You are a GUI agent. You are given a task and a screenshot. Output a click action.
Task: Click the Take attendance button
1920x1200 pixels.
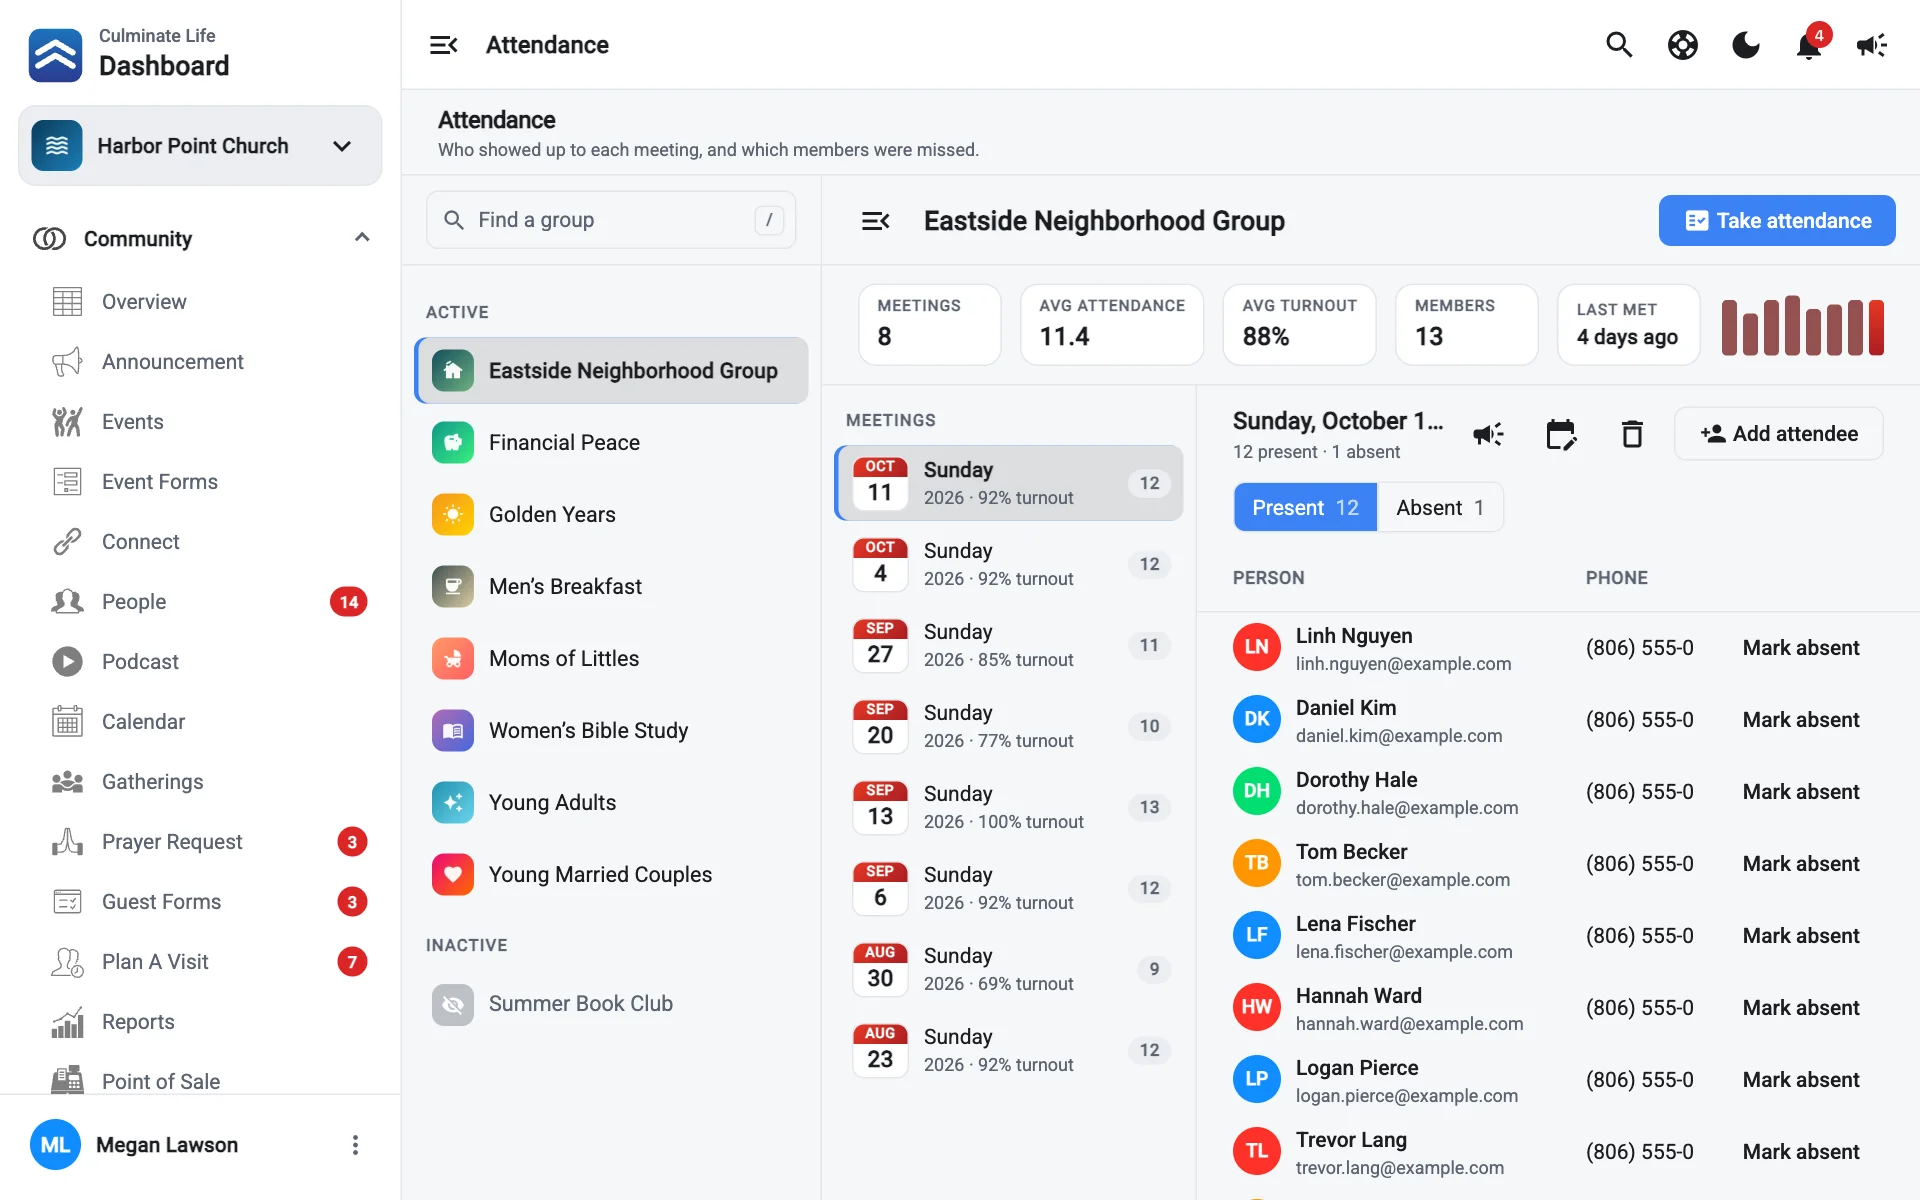(x=1777, y=221)
